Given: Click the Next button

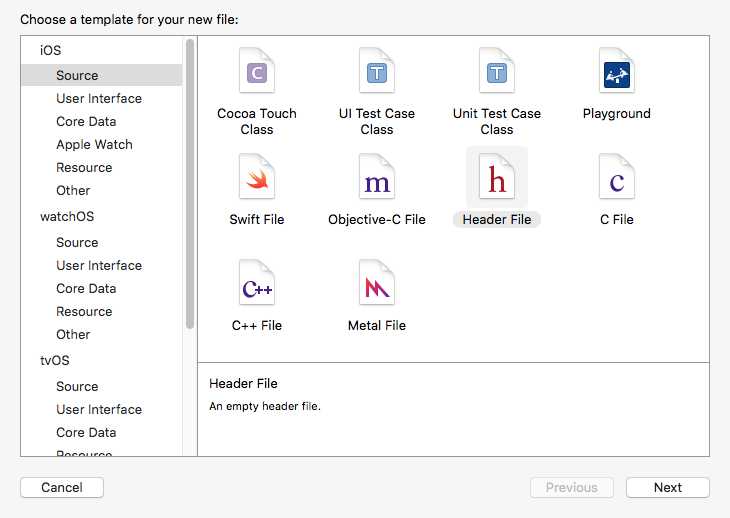Looking at the screenshot, I should 668,487.
